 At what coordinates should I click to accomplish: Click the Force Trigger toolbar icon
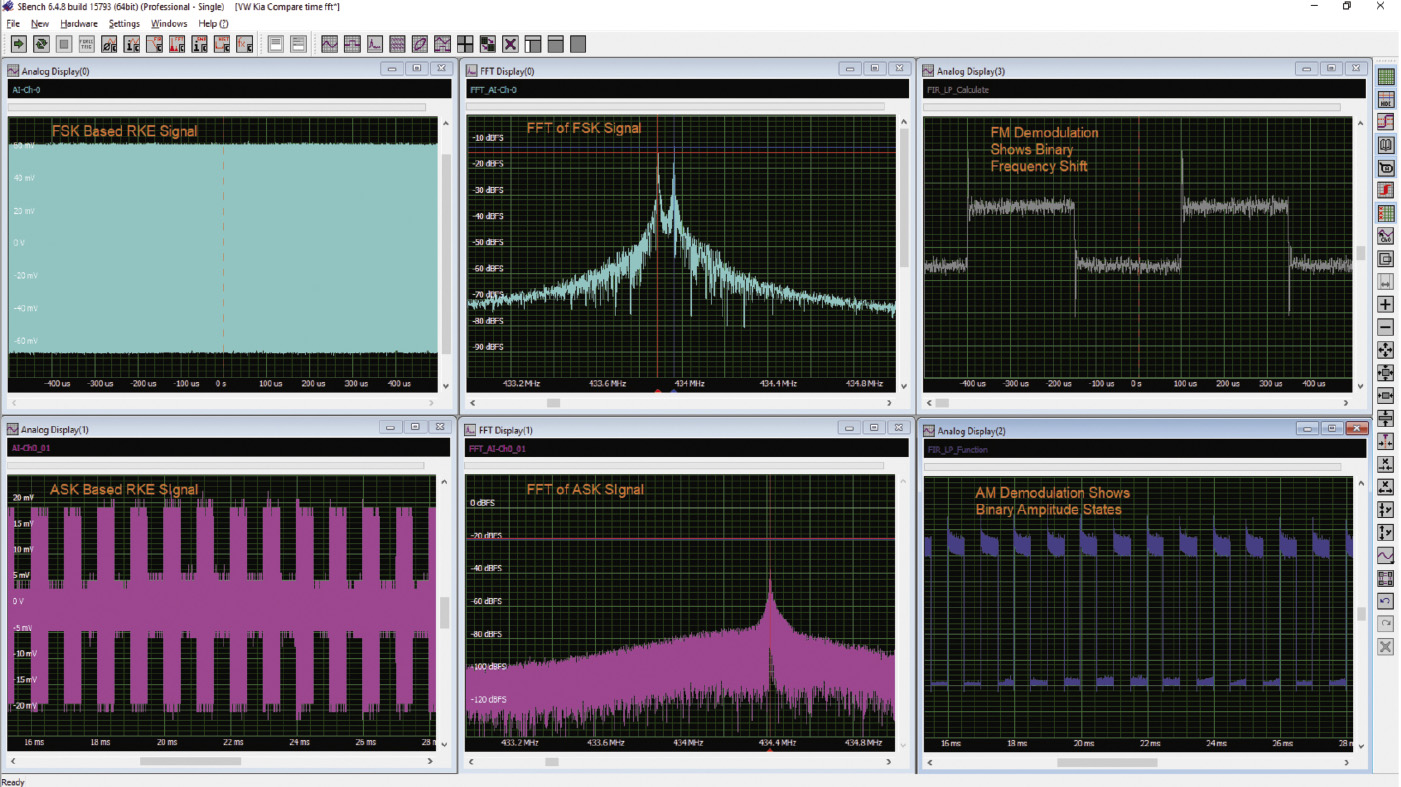87,44
